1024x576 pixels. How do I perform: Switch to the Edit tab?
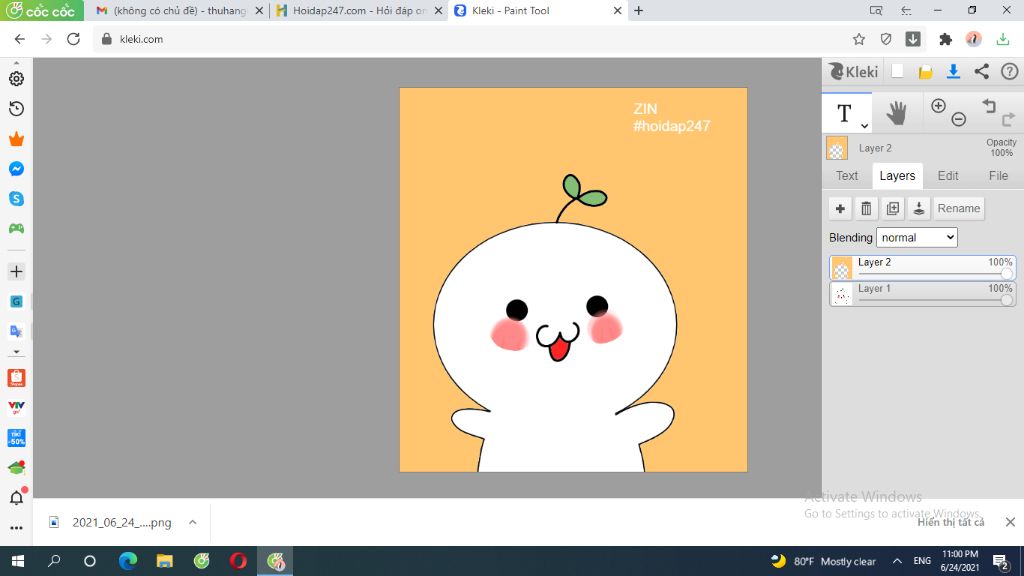coord(948,176)
